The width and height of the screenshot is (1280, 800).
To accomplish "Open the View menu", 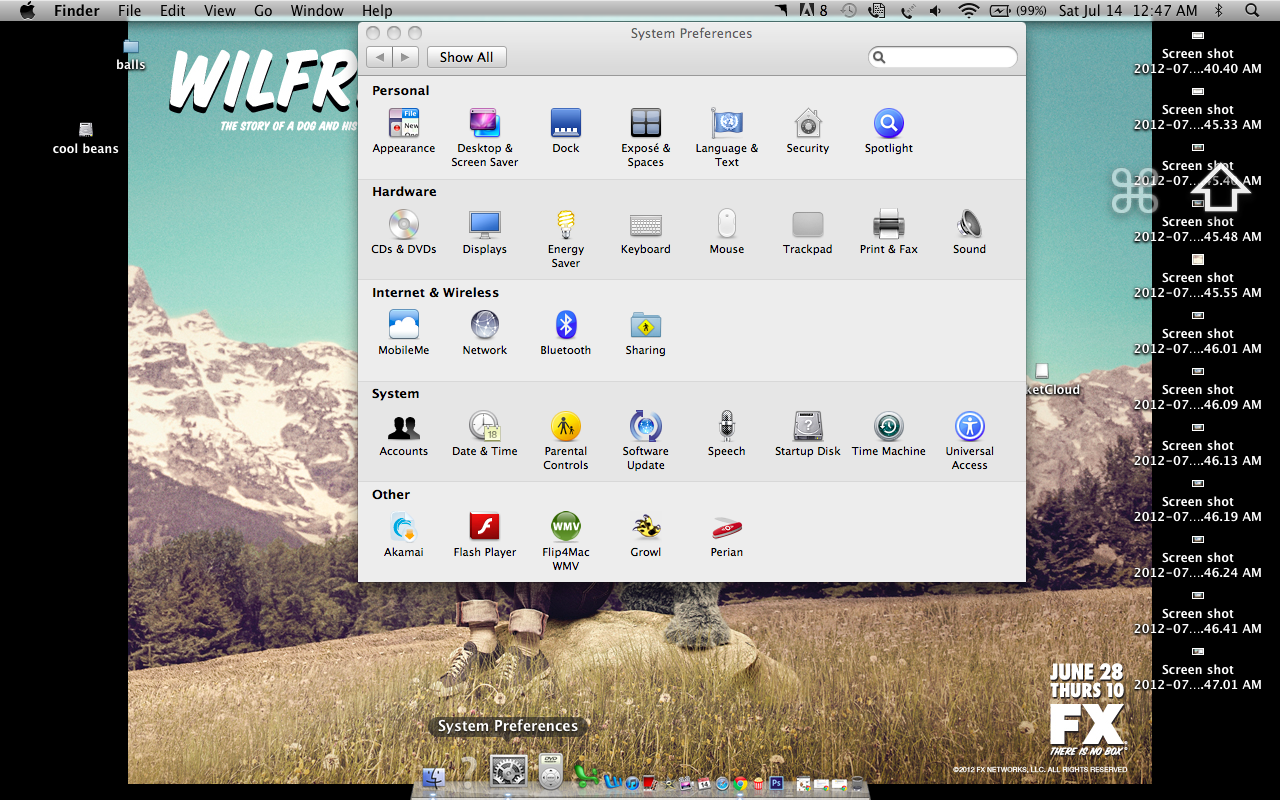I will [x=219, y=11].
